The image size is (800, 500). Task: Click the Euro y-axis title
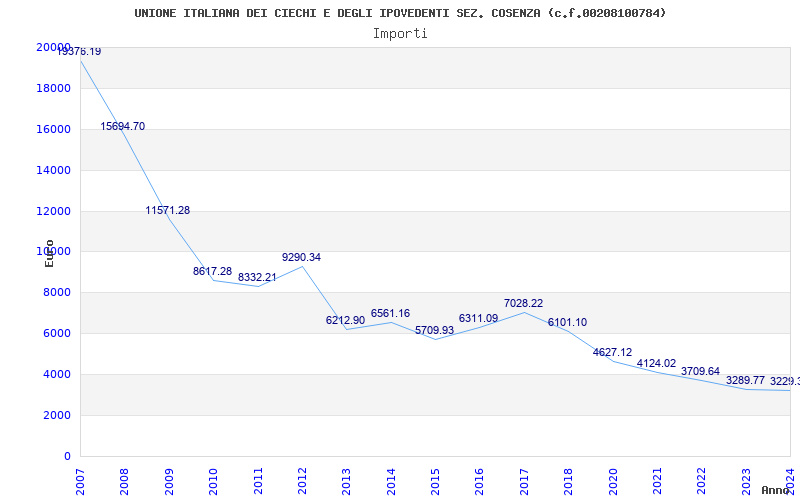[x=49, y=253]
